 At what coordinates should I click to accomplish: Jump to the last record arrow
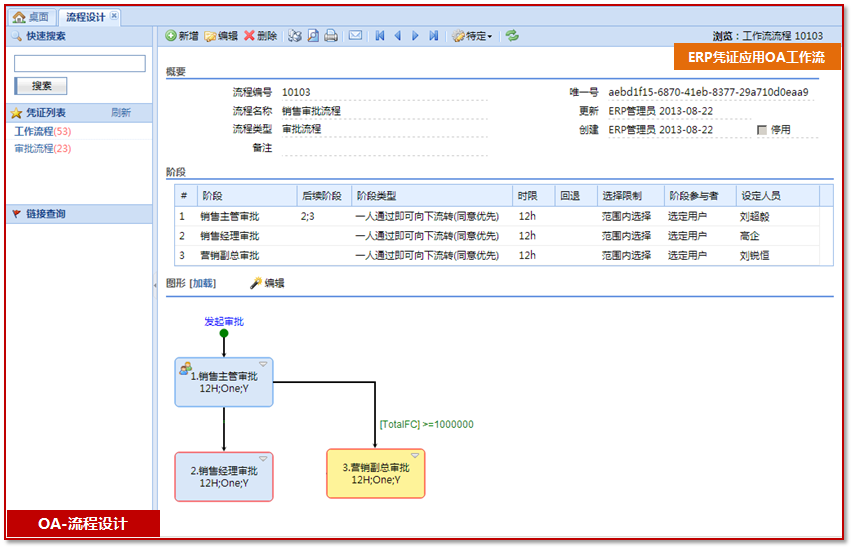[x=434, y=36]
